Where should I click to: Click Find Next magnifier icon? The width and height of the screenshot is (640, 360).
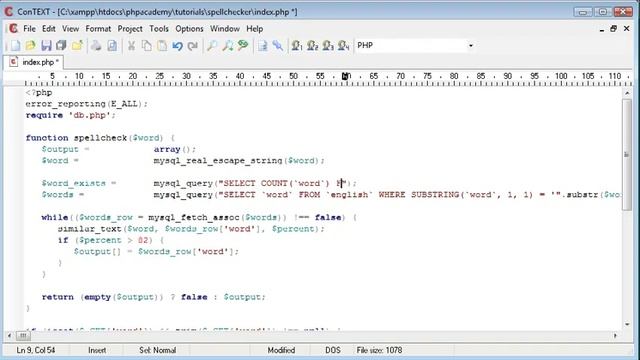227,45
